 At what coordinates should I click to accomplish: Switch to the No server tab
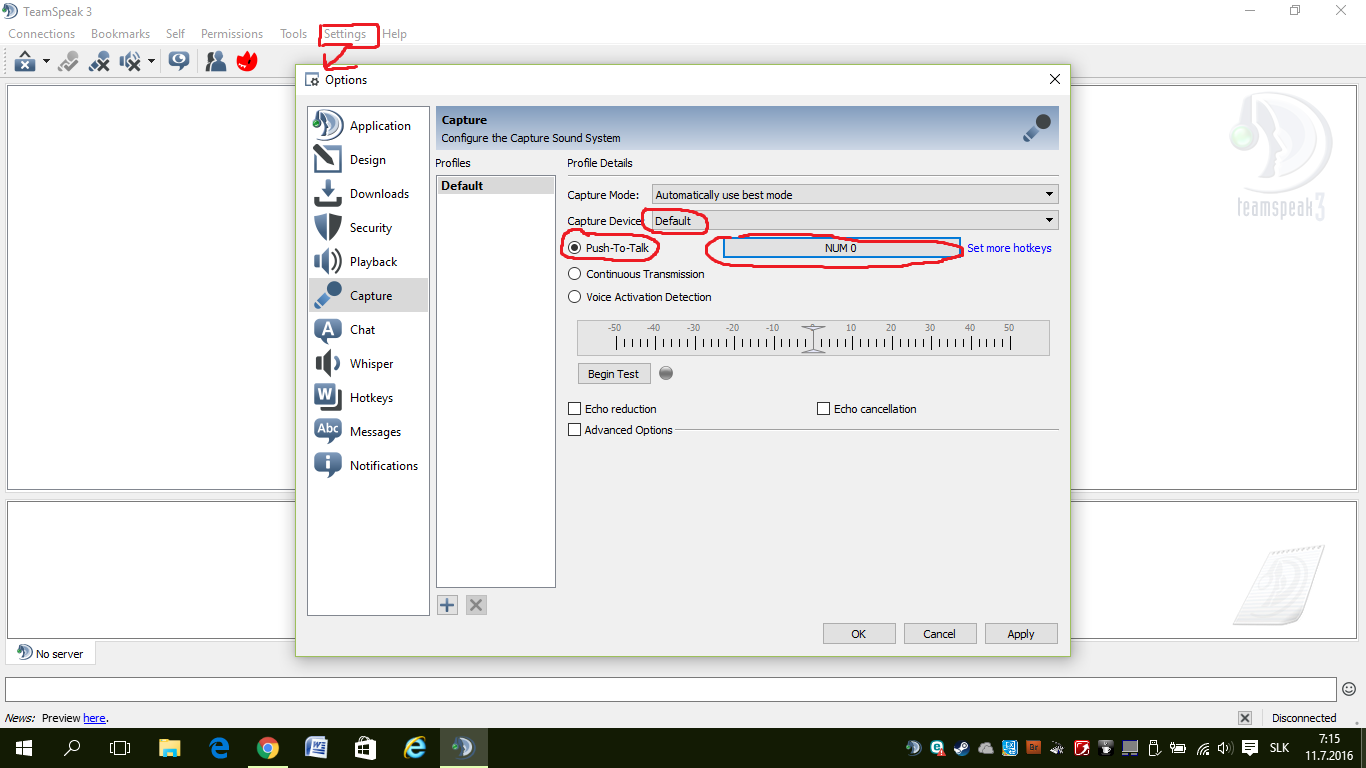tap(51, 653)
